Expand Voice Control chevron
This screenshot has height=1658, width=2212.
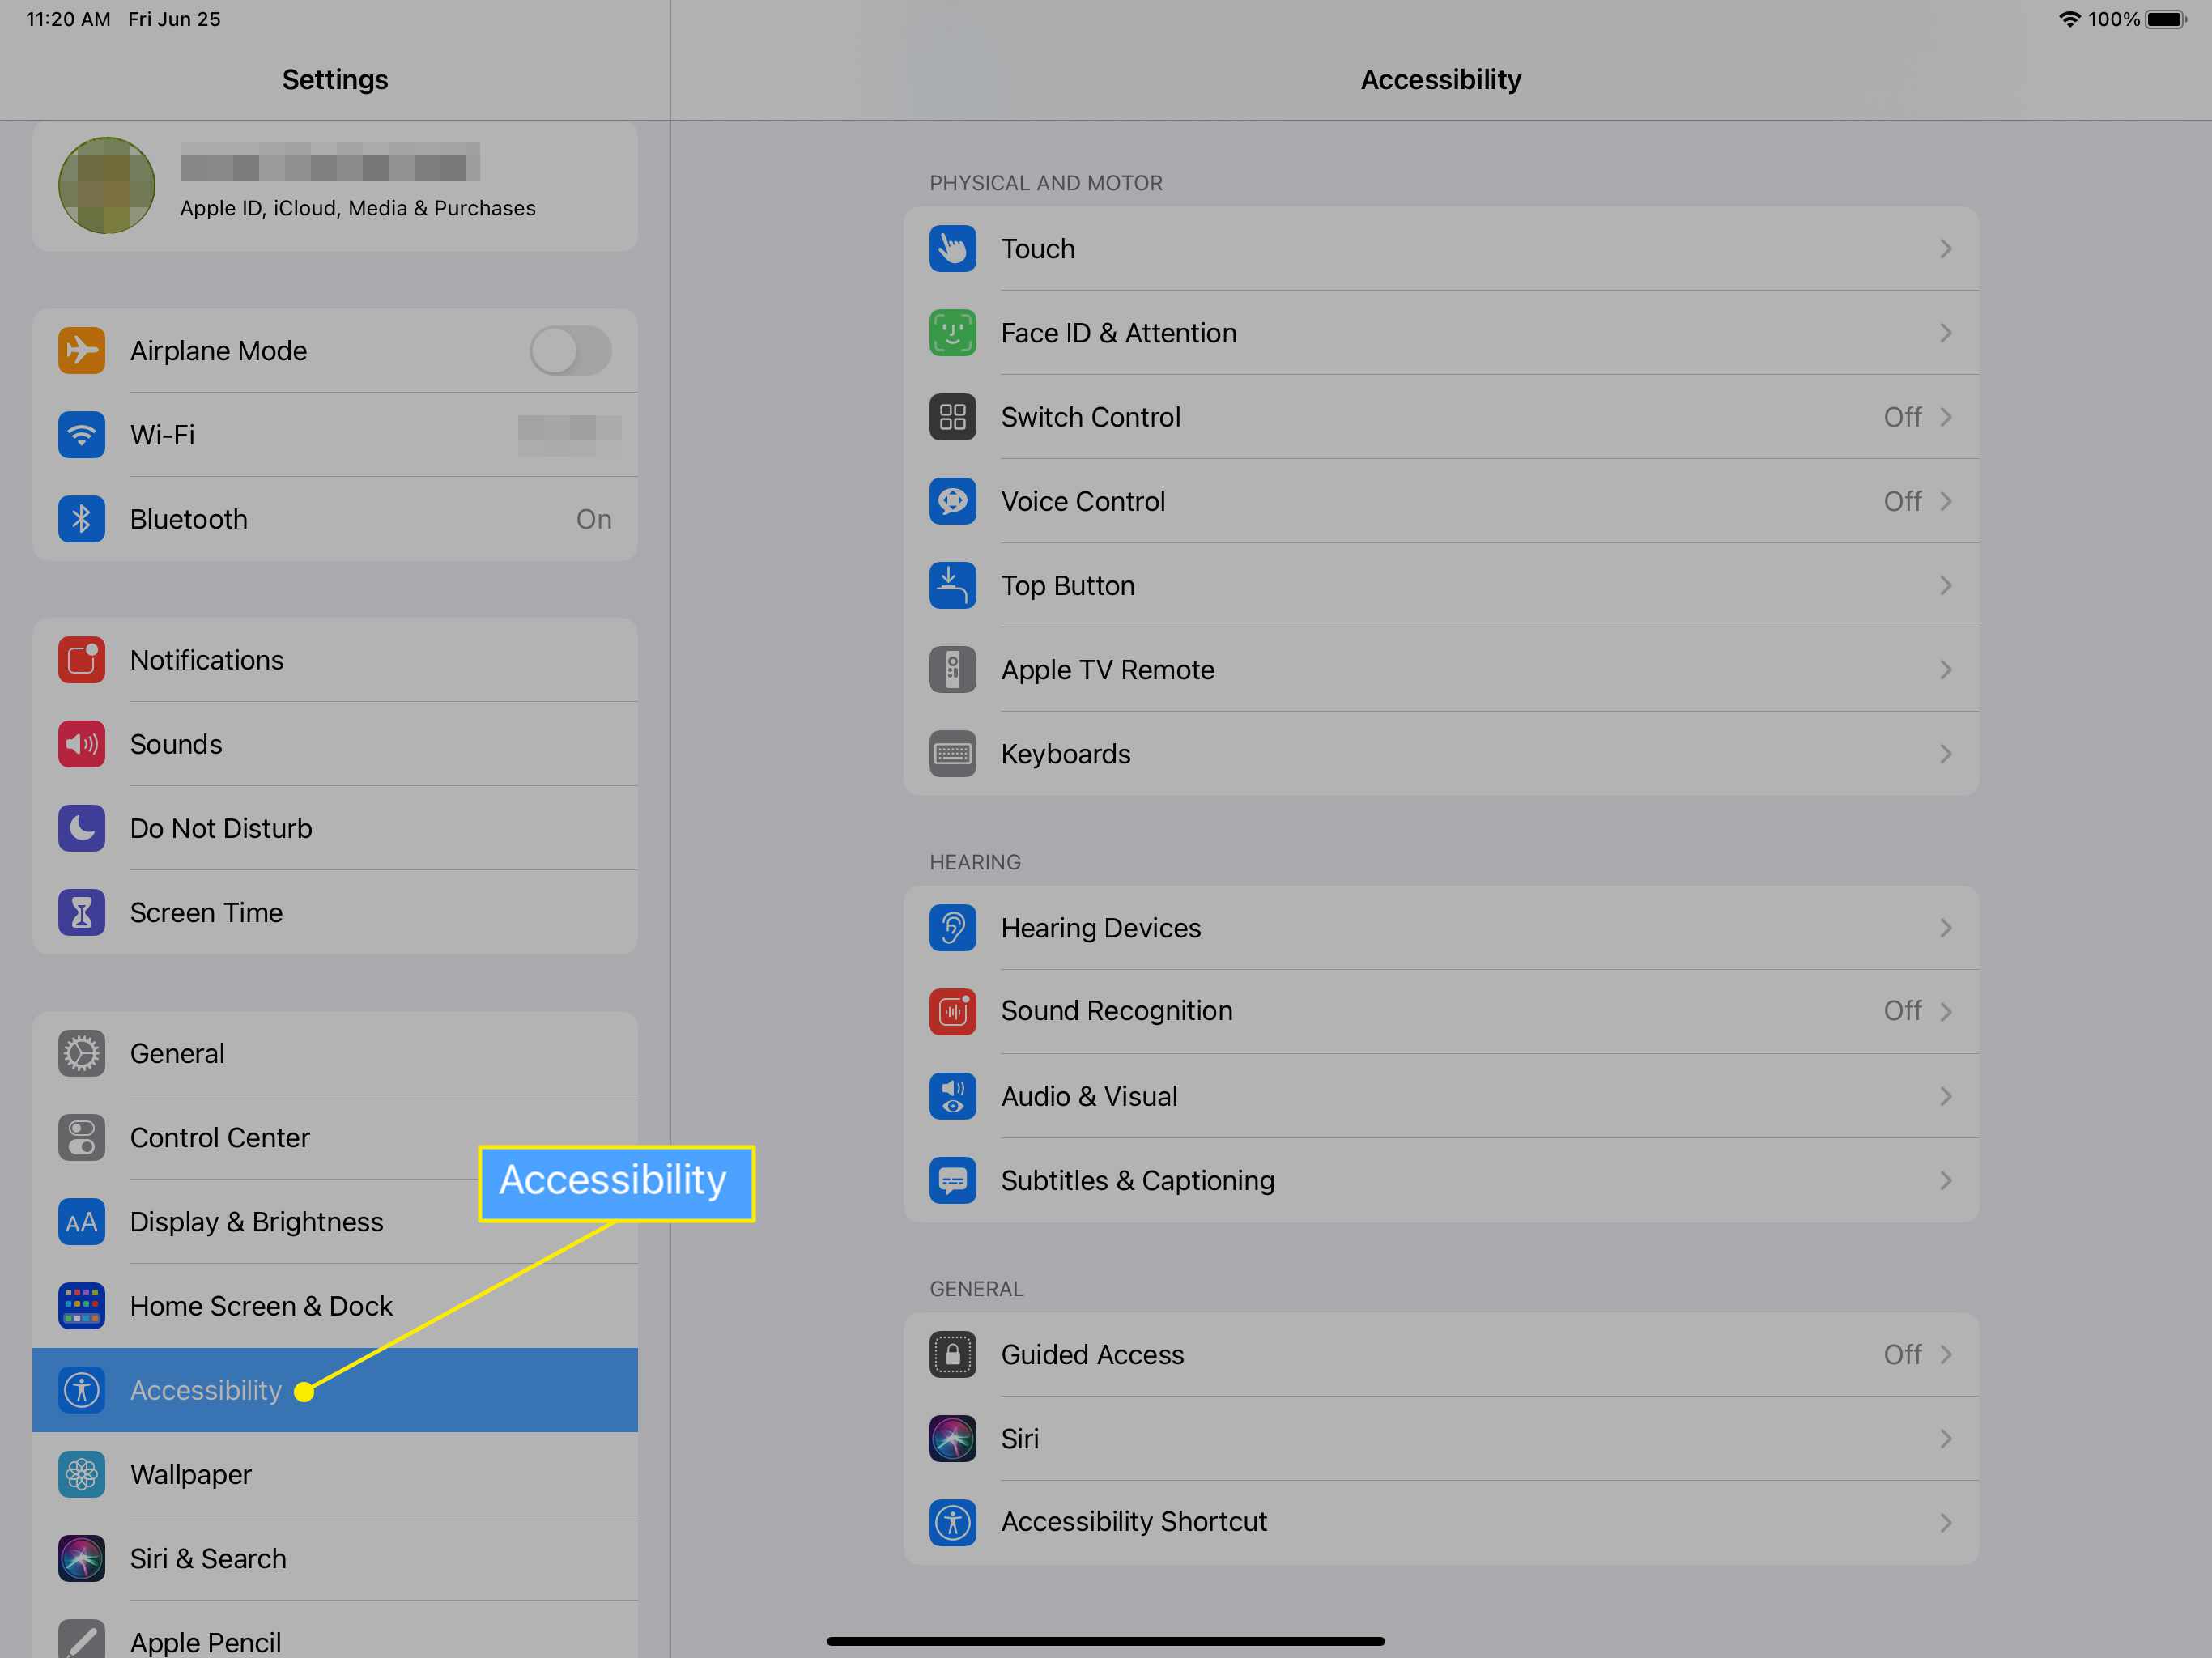pyautogui.click(x=1945, y=501)
